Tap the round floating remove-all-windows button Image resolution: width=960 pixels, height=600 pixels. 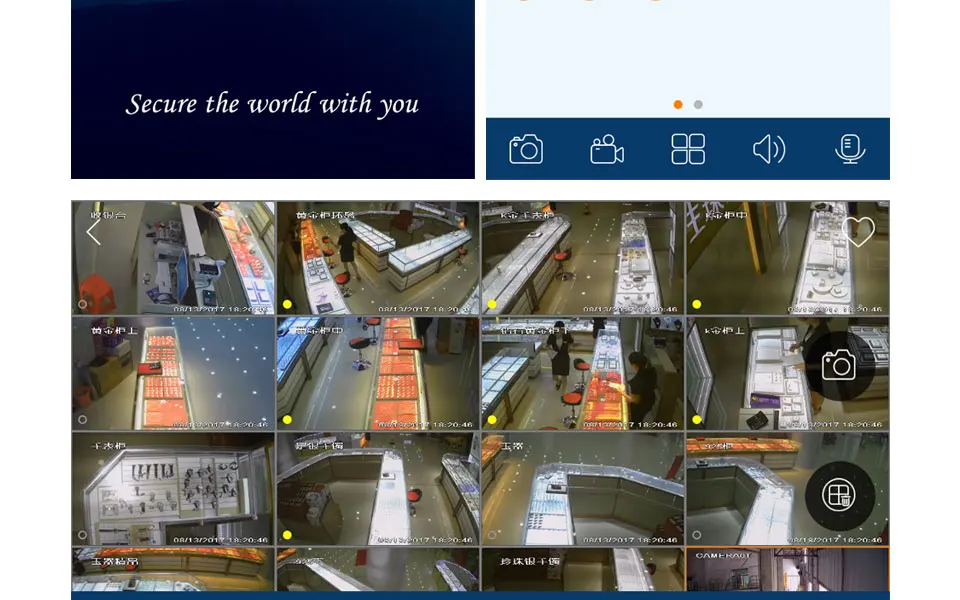(839, 495)
